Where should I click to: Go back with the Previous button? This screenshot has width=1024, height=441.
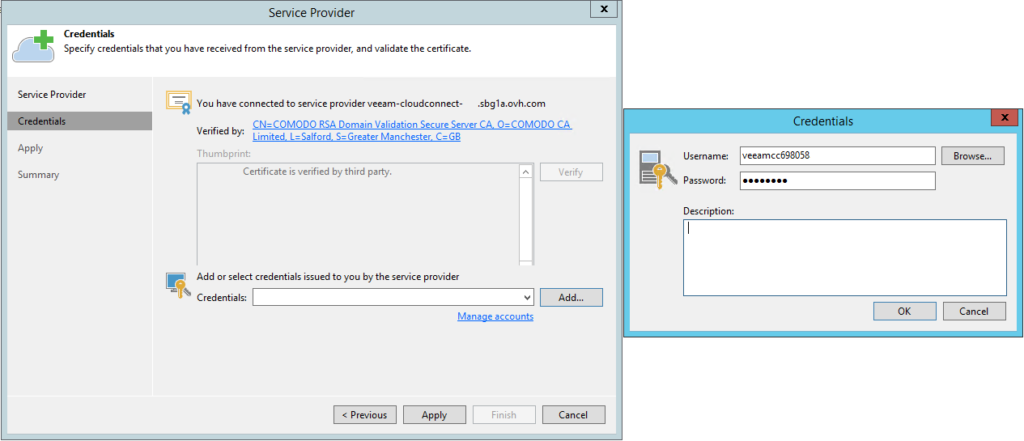364,415
